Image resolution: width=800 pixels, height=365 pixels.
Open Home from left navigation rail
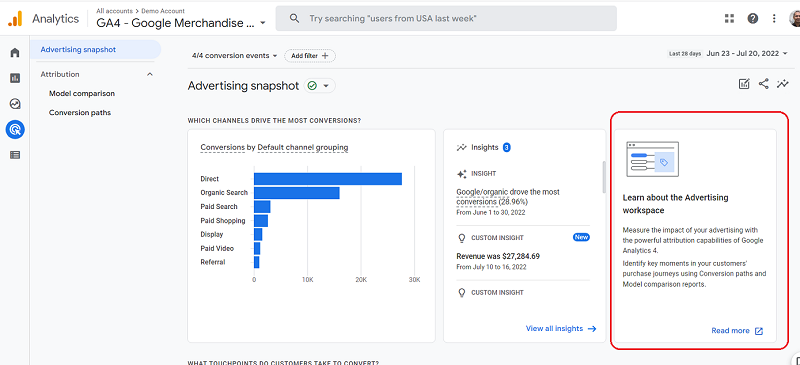click(15, 52)
